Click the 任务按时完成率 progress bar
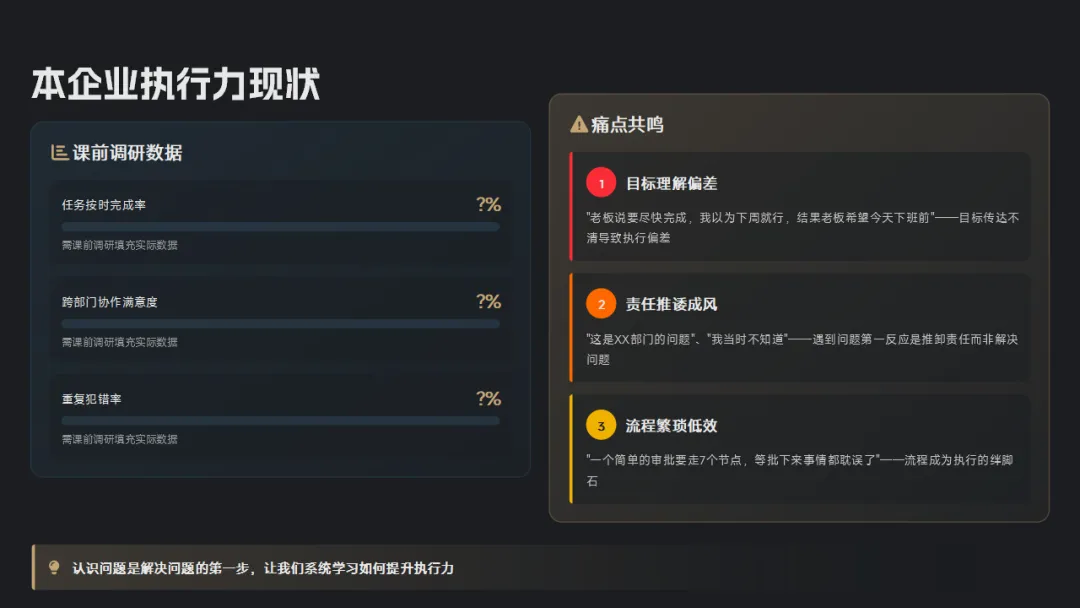 pyautogui.click(x=280, y=227)
